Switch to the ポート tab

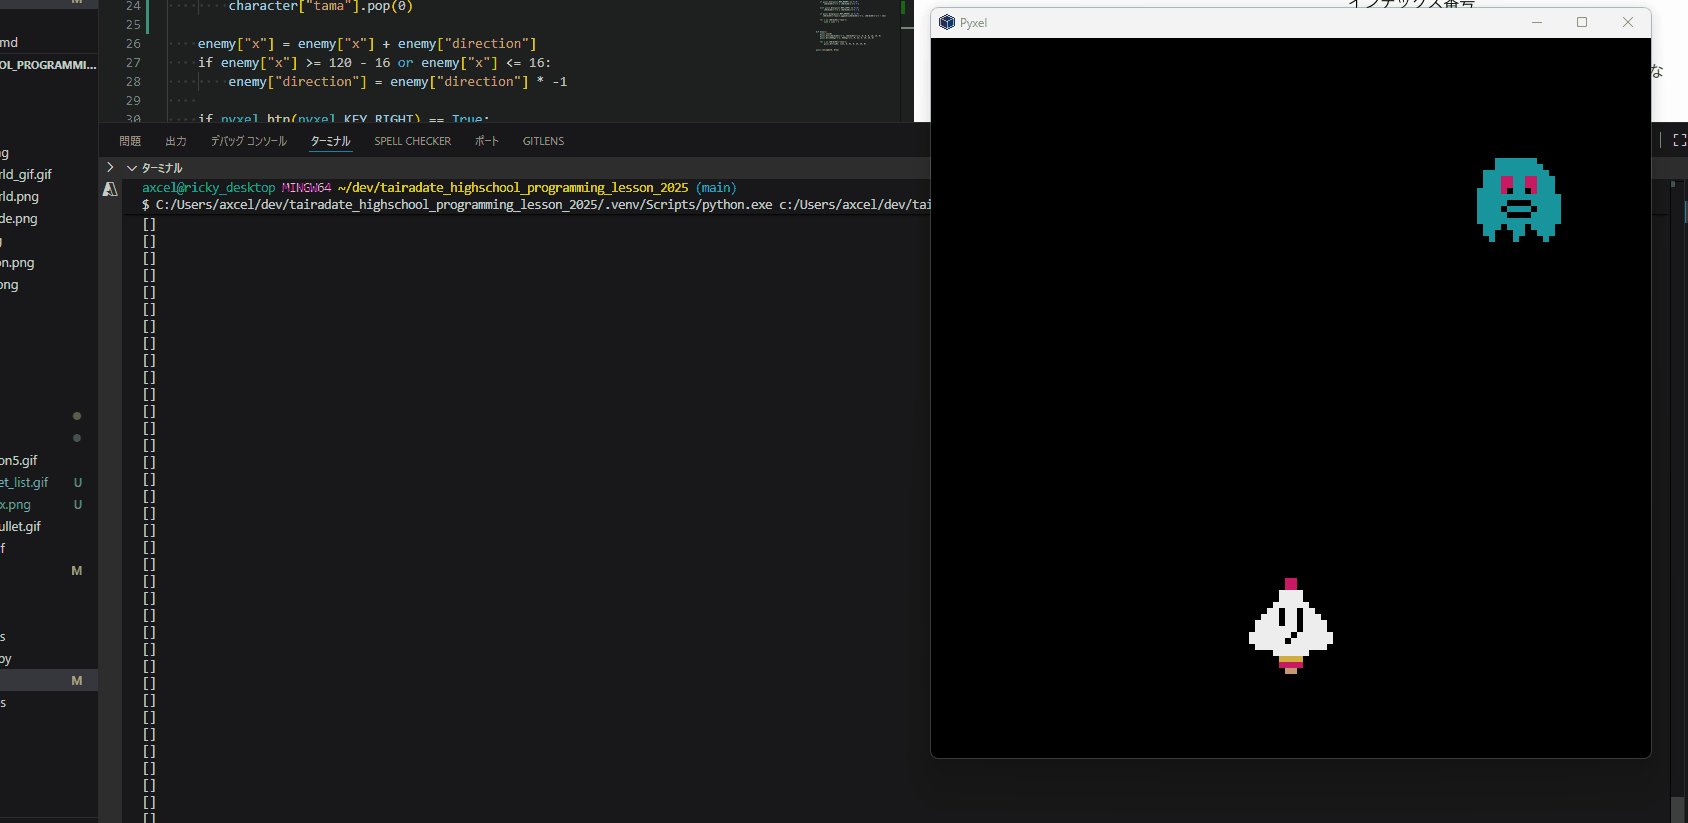point(487,141)
